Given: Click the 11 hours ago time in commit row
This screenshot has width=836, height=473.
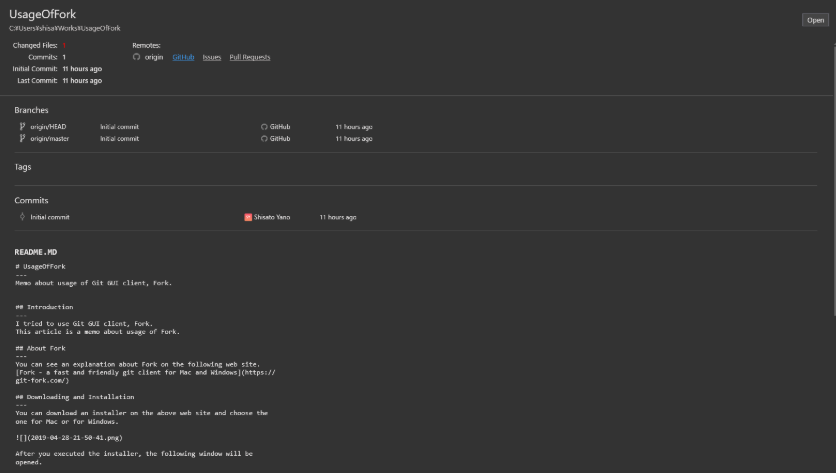Looking at the screenshot, I should point(338,217).
